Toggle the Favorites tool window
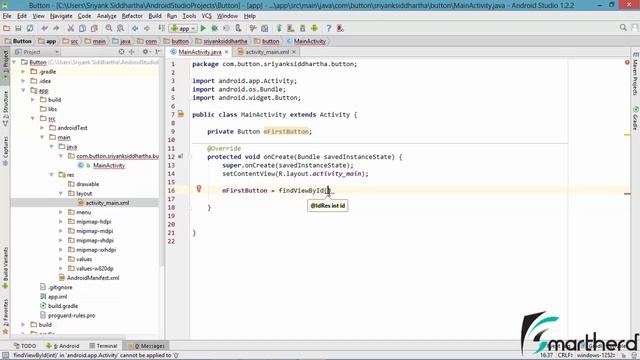The image size is (640, 360). [5, 316]
